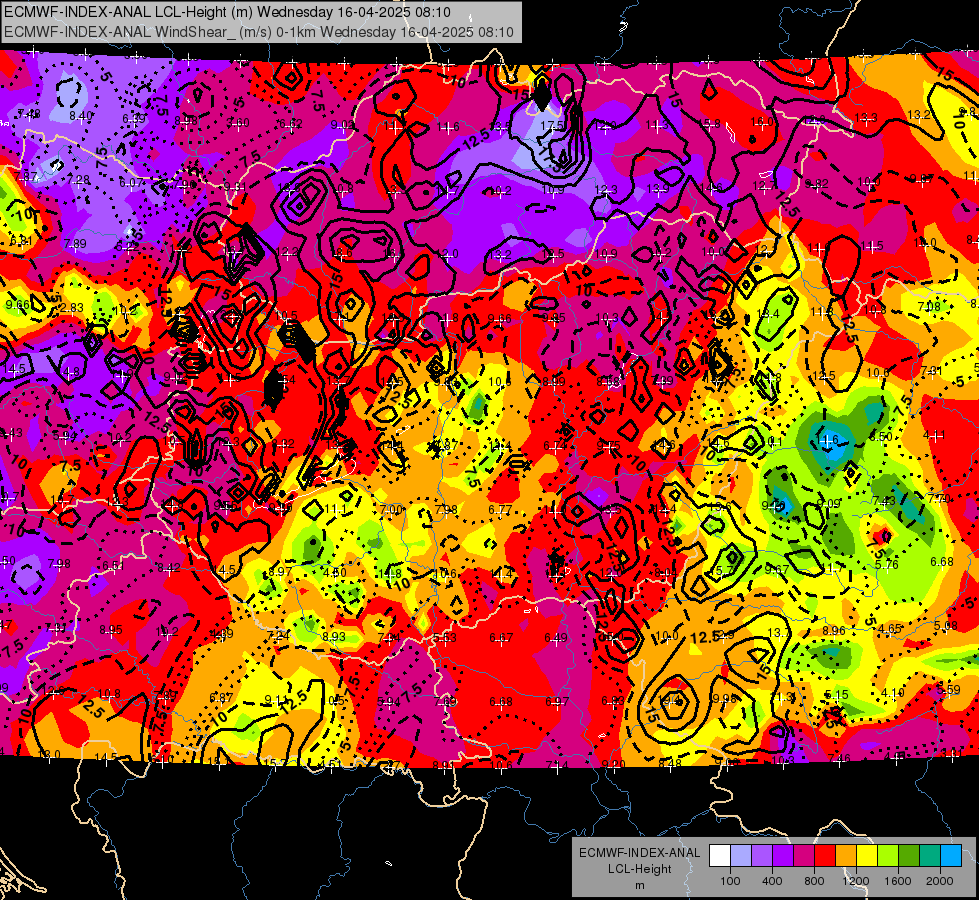
Task: Click the pale lavender legend swatch
Action: tap(741, 856)
